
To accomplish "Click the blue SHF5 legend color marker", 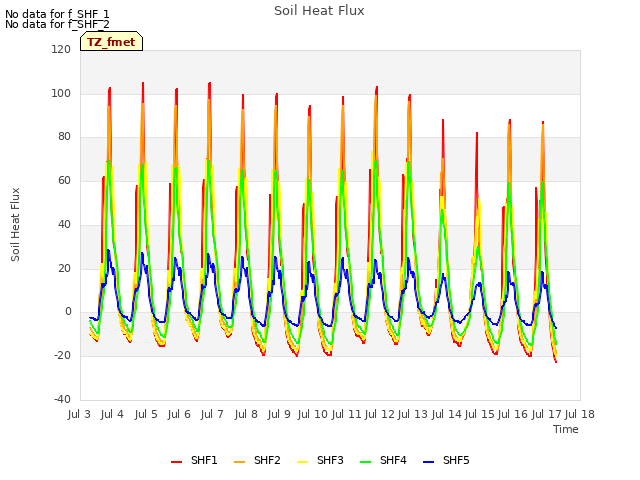I will (x=429, y=462).
